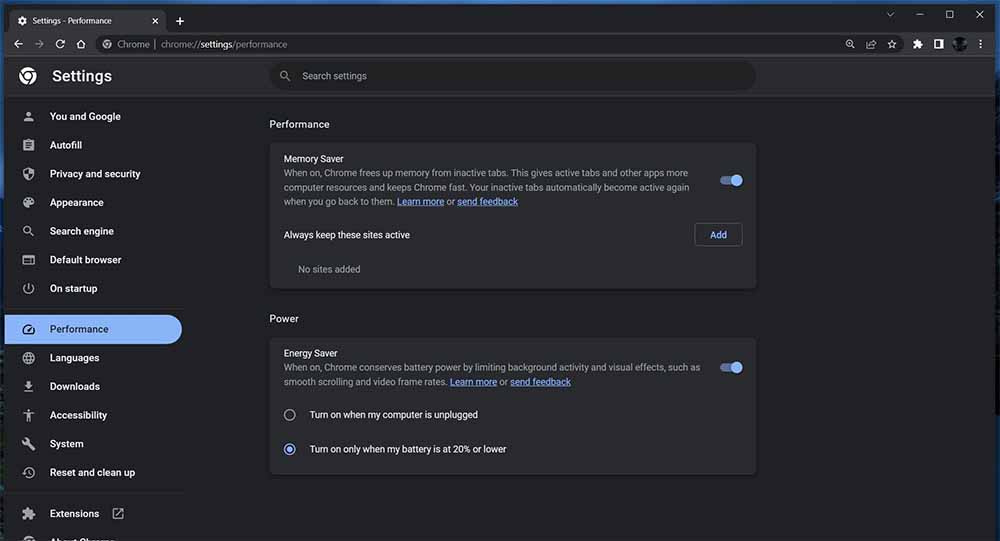
Task: Click send feedback link under Memory Saver
Action: pos(487,202)
